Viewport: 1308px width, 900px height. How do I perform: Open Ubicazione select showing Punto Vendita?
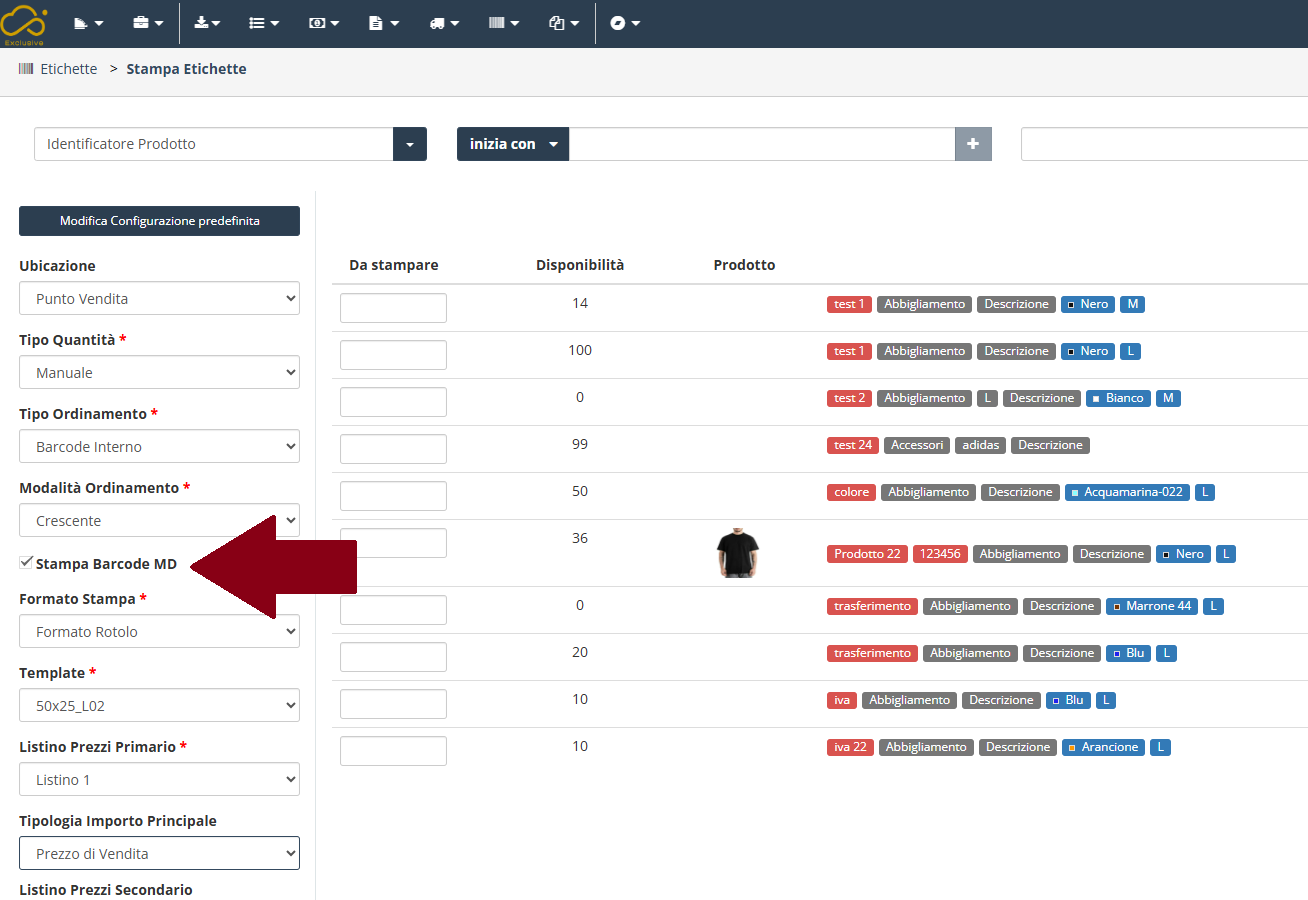tap(159, 298)
